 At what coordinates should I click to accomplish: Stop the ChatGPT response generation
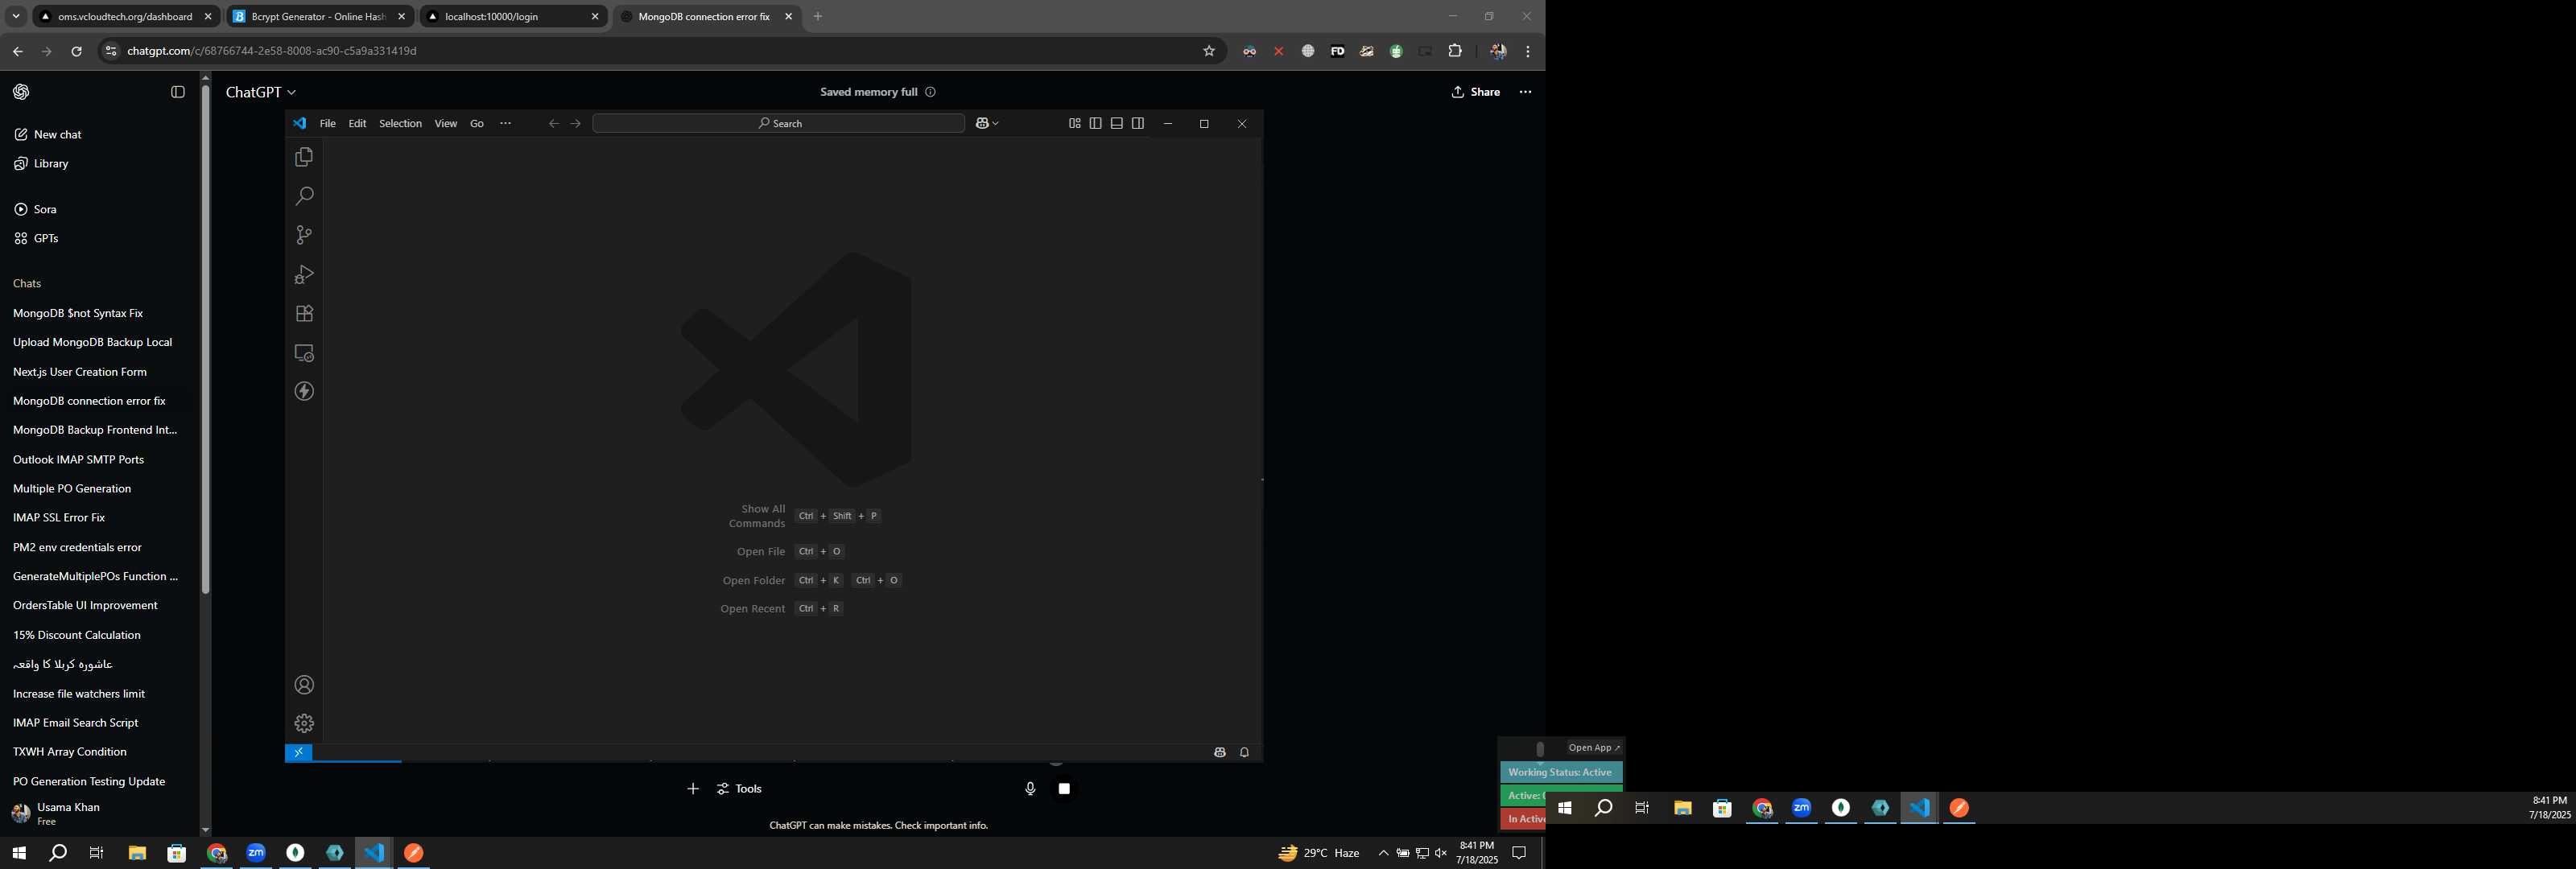[1064, 789]
